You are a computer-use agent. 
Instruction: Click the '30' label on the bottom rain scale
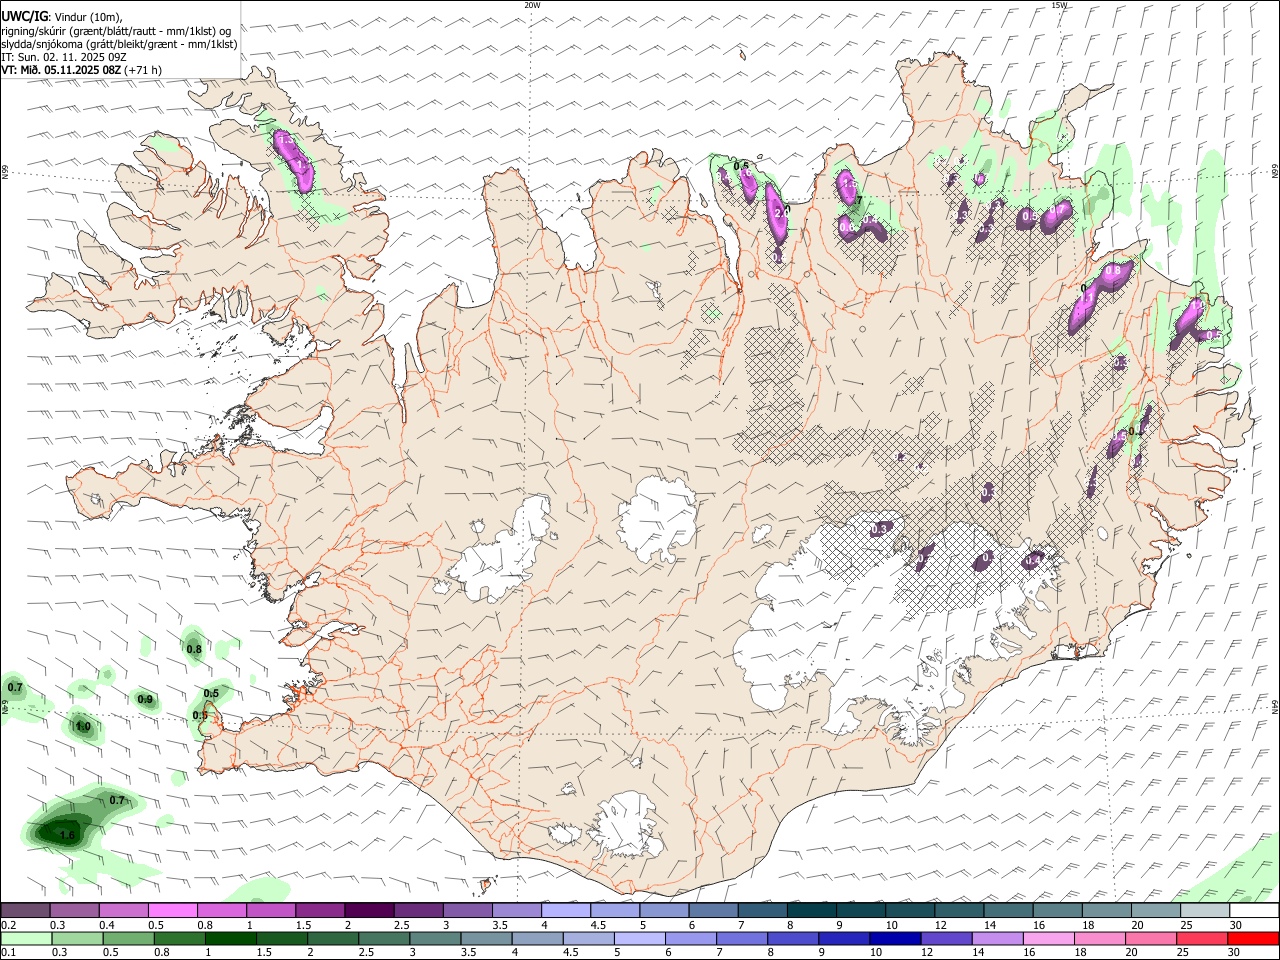1234,953
